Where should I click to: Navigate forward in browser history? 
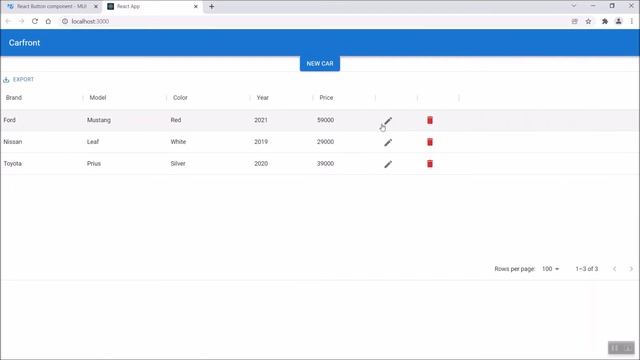tap(22, 21)
